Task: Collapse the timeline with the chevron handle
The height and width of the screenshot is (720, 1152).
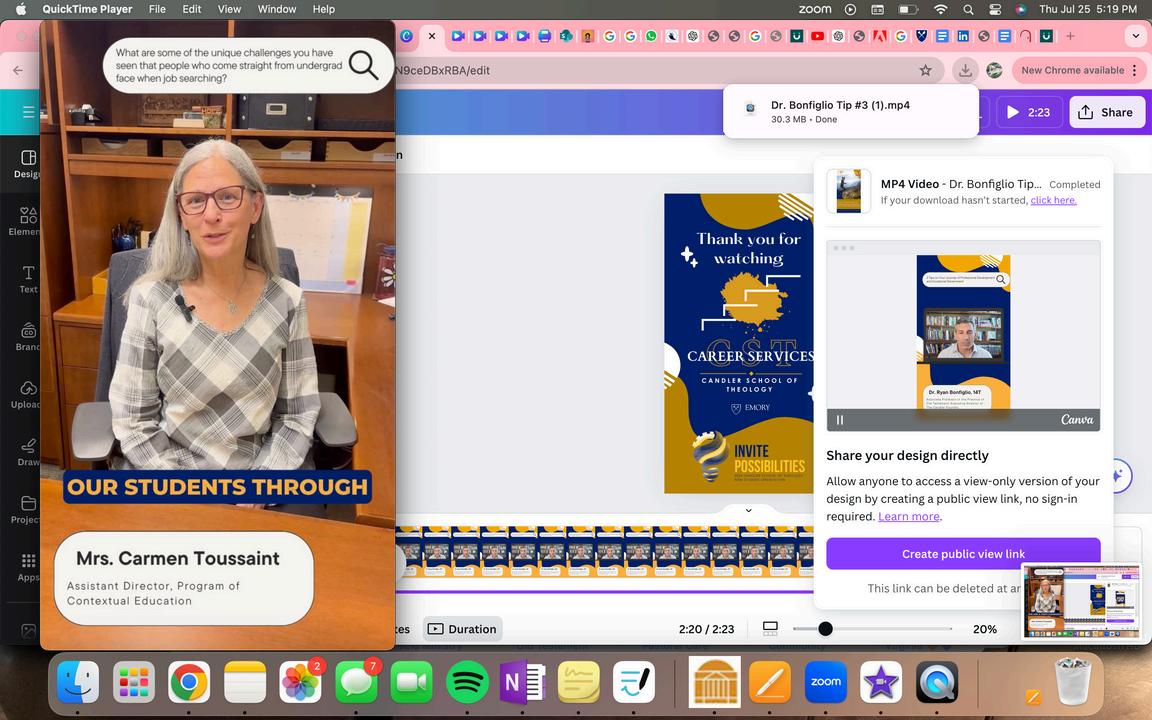Action: tap(749, 510)
